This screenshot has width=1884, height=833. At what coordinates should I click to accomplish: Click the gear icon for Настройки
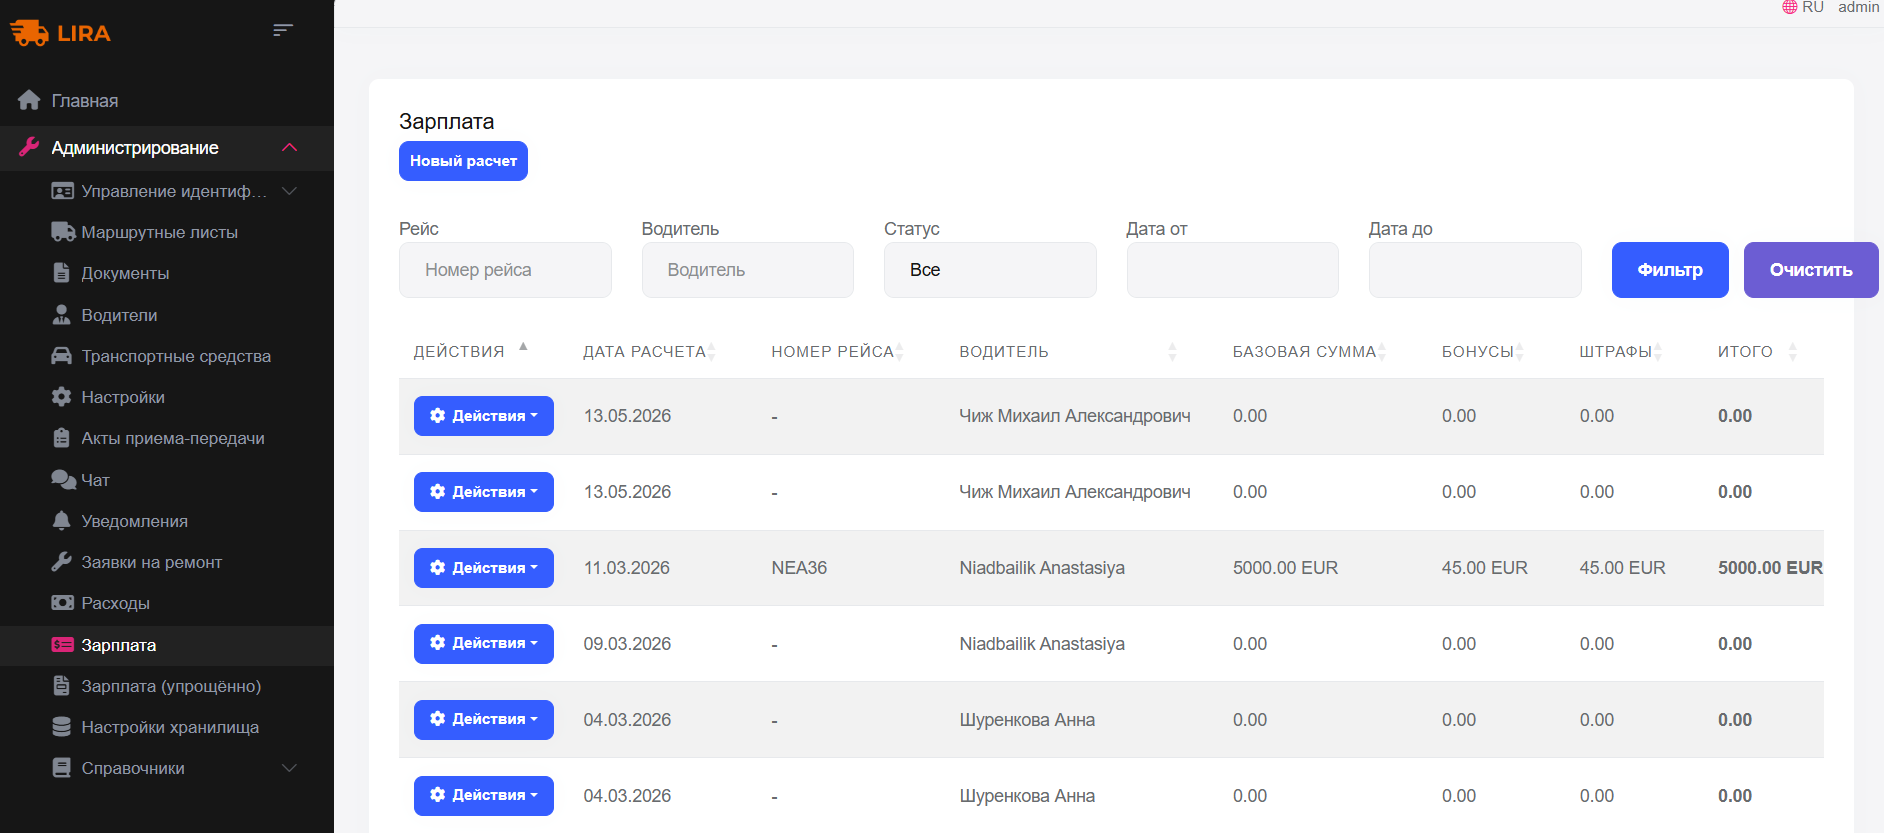tap(62, 396)
